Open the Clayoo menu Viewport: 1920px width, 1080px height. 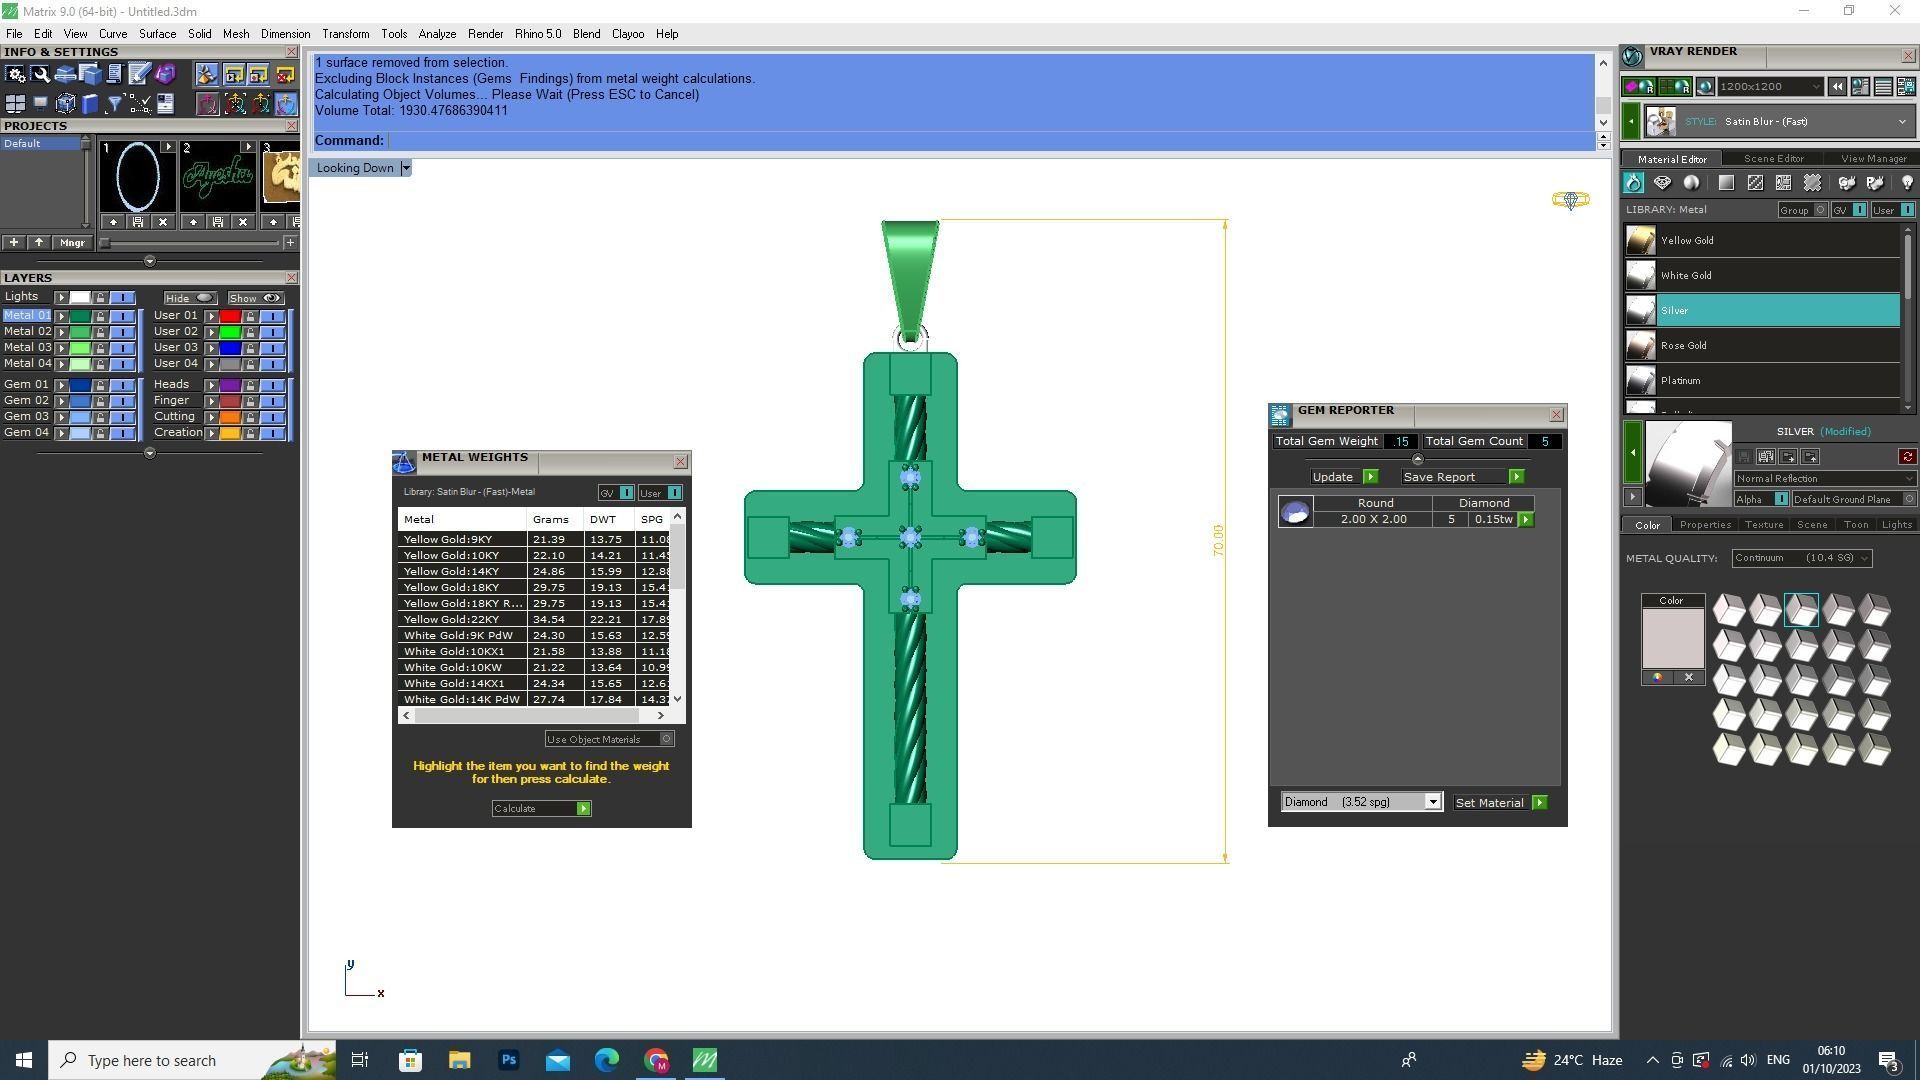pos(628,34)
